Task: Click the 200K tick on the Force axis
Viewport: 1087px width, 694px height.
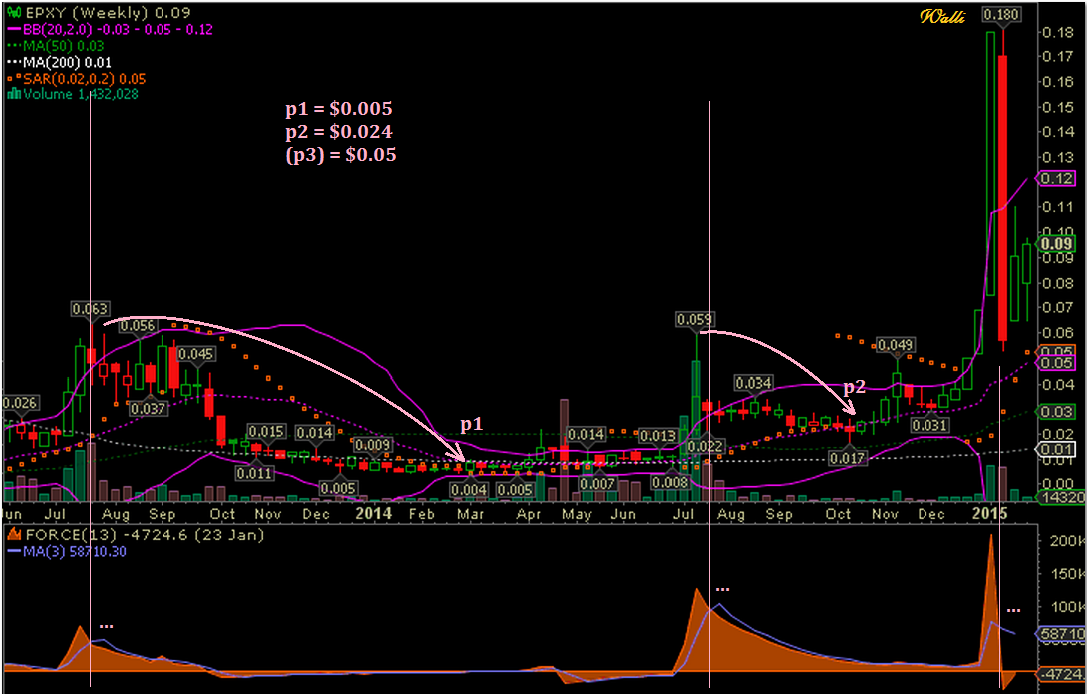Action: 1068,541
